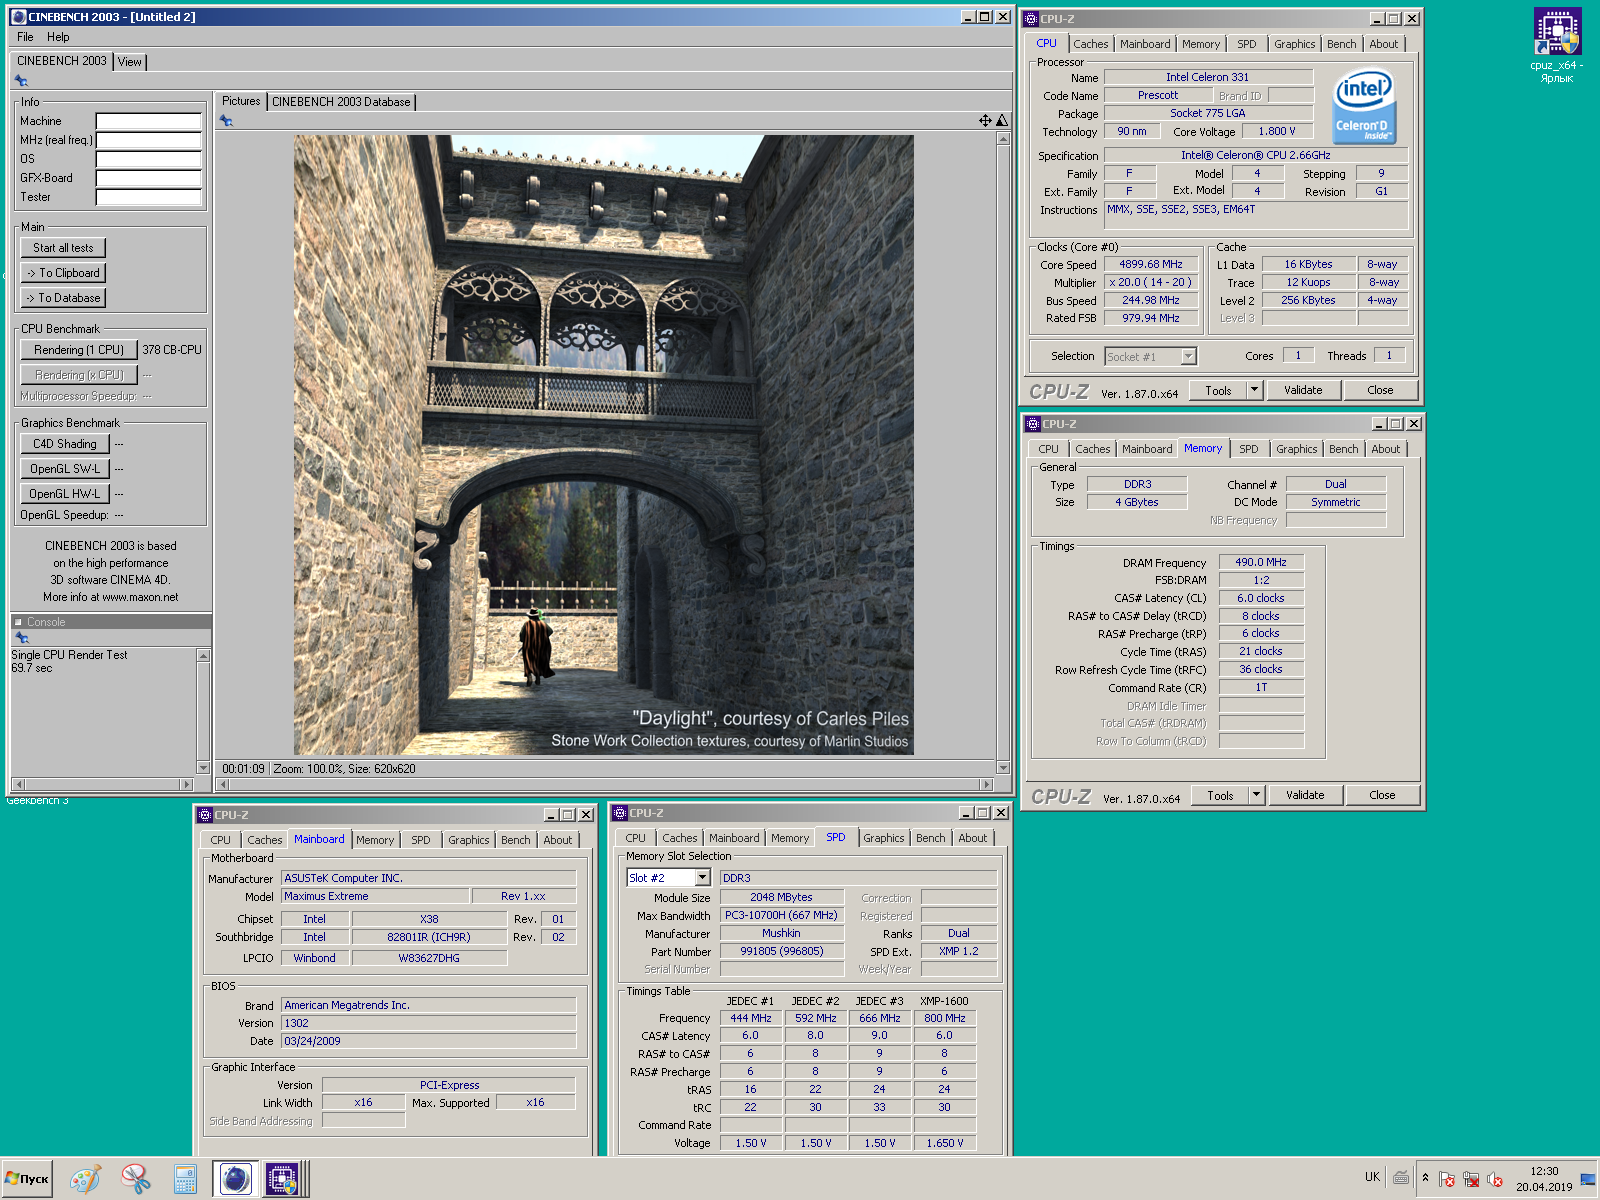The height and width of the screenshot is (1200, 1600).
Task: Click into the GFX-Board field
Action: 149,178
